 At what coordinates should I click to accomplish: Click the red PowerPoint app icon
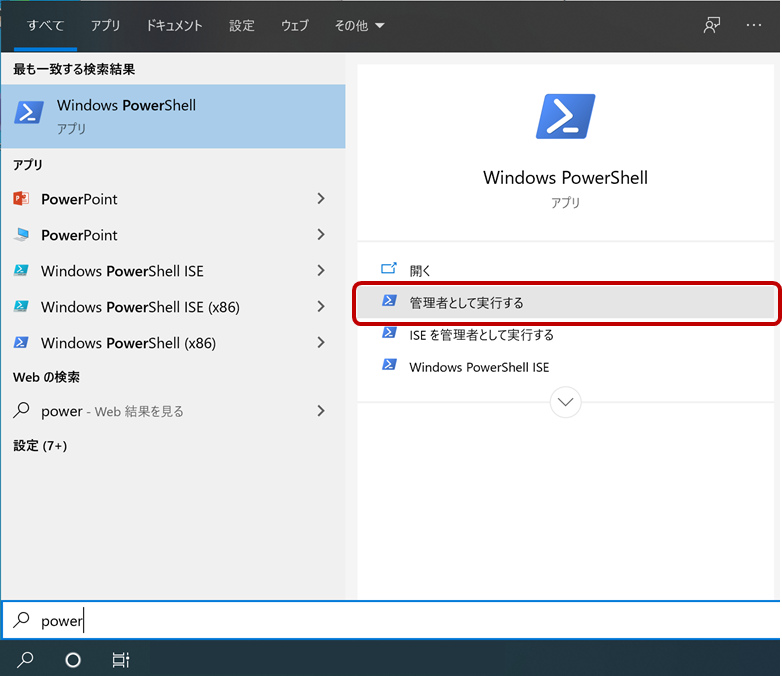pyautogui.click(x=21, y=199)
